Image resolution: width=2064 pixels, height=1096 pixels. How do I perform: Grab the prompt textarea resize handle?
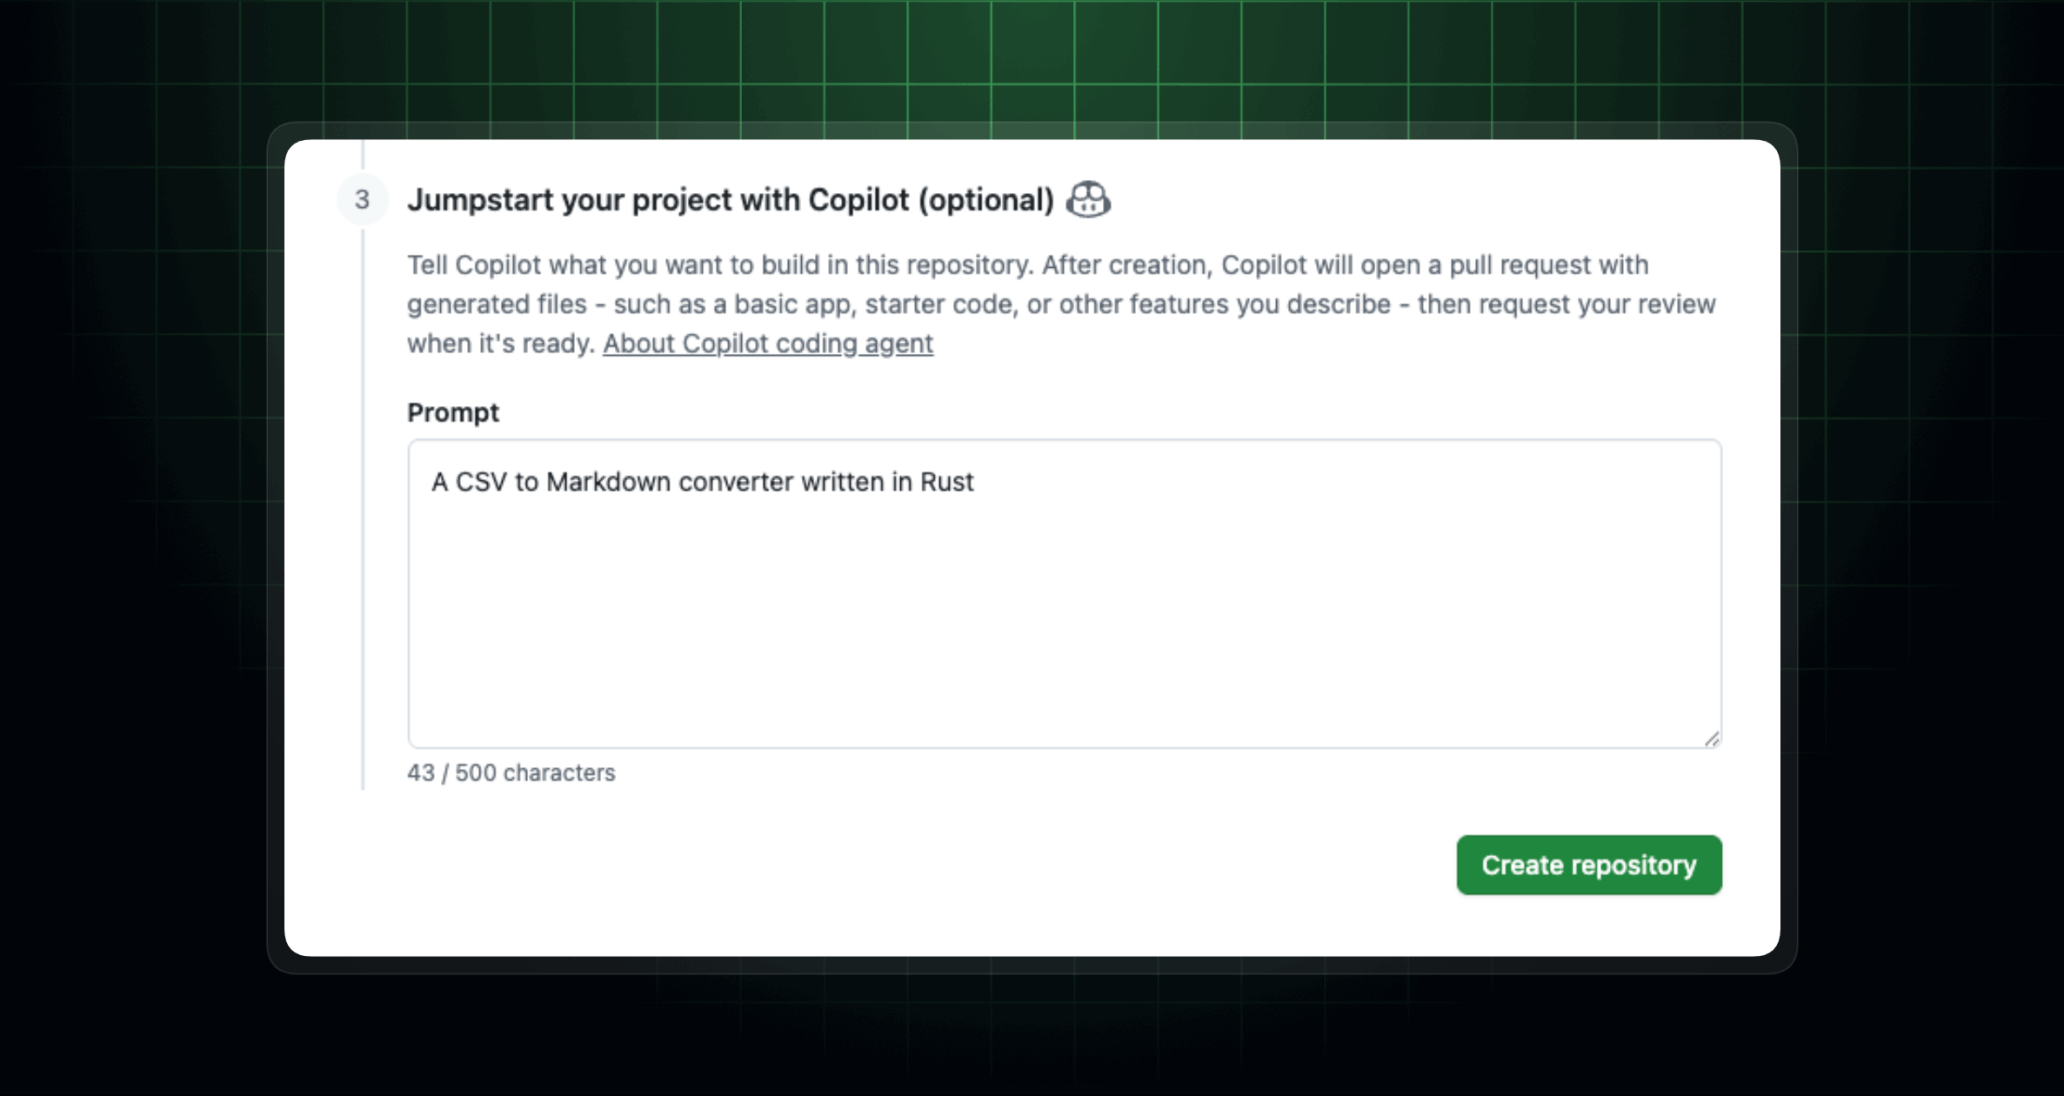coord(1711,739)
